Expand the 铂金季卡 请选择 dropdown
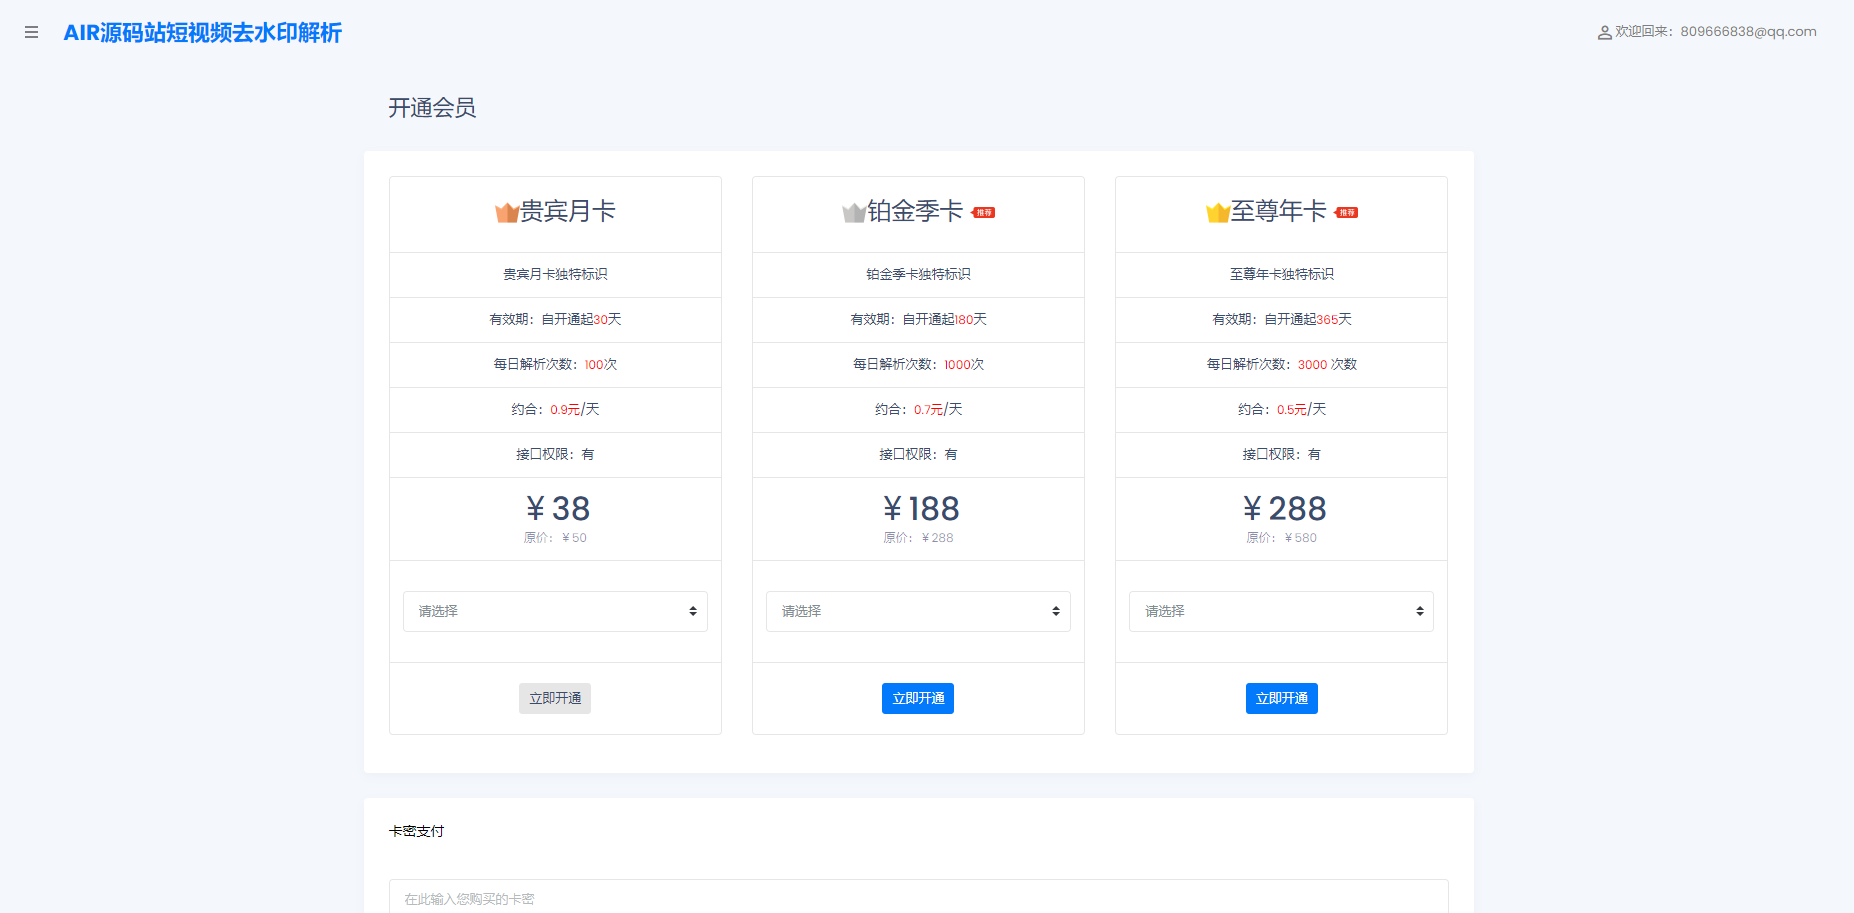 [918, 611]
